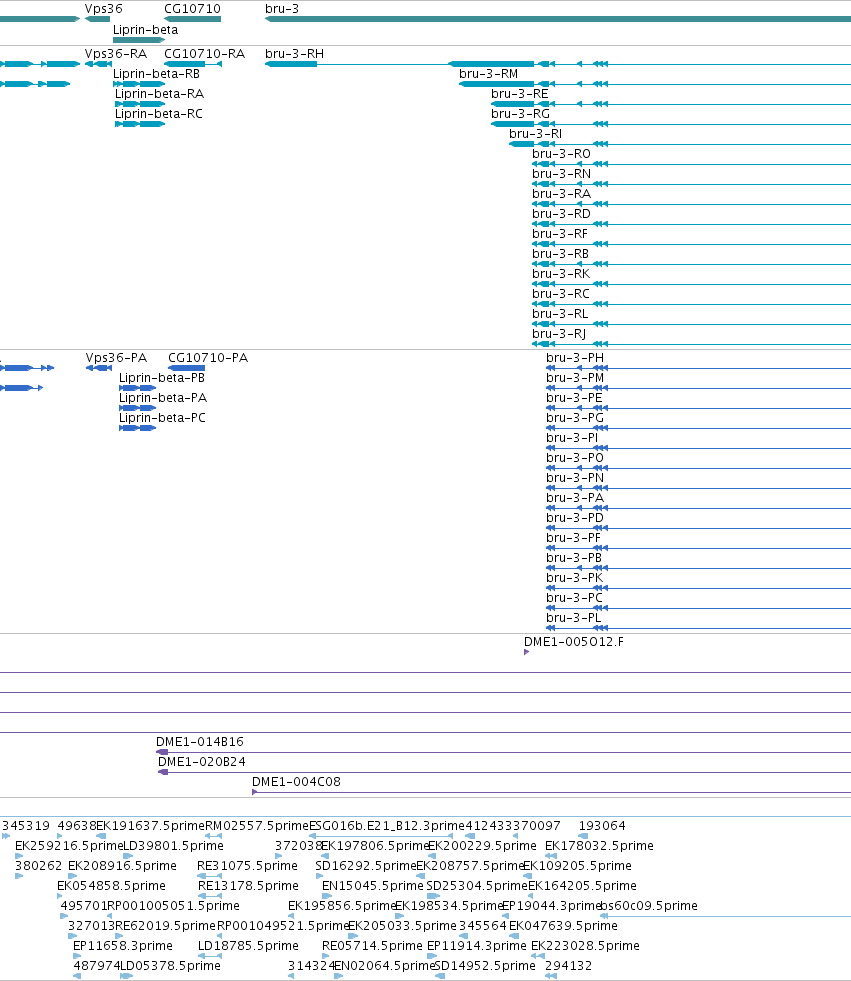Select EST label LD18785.5prime
Screen dimensions: 851x981
[x=248, y=946]
